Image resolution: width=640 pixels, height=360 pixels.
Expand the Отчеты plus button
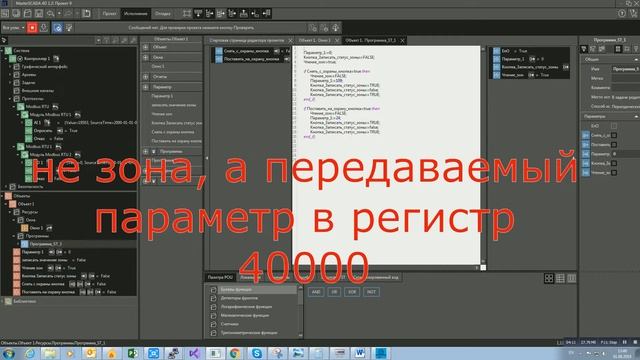(146, 76)
